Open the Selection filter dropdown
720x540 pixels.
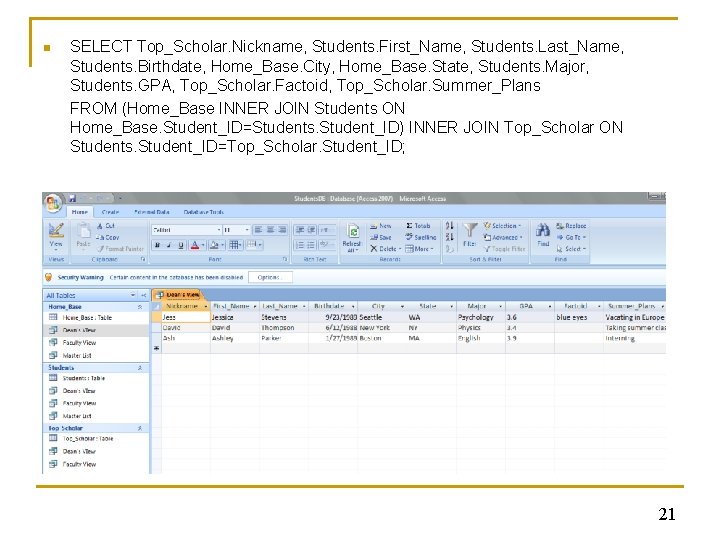click(503, 226)
